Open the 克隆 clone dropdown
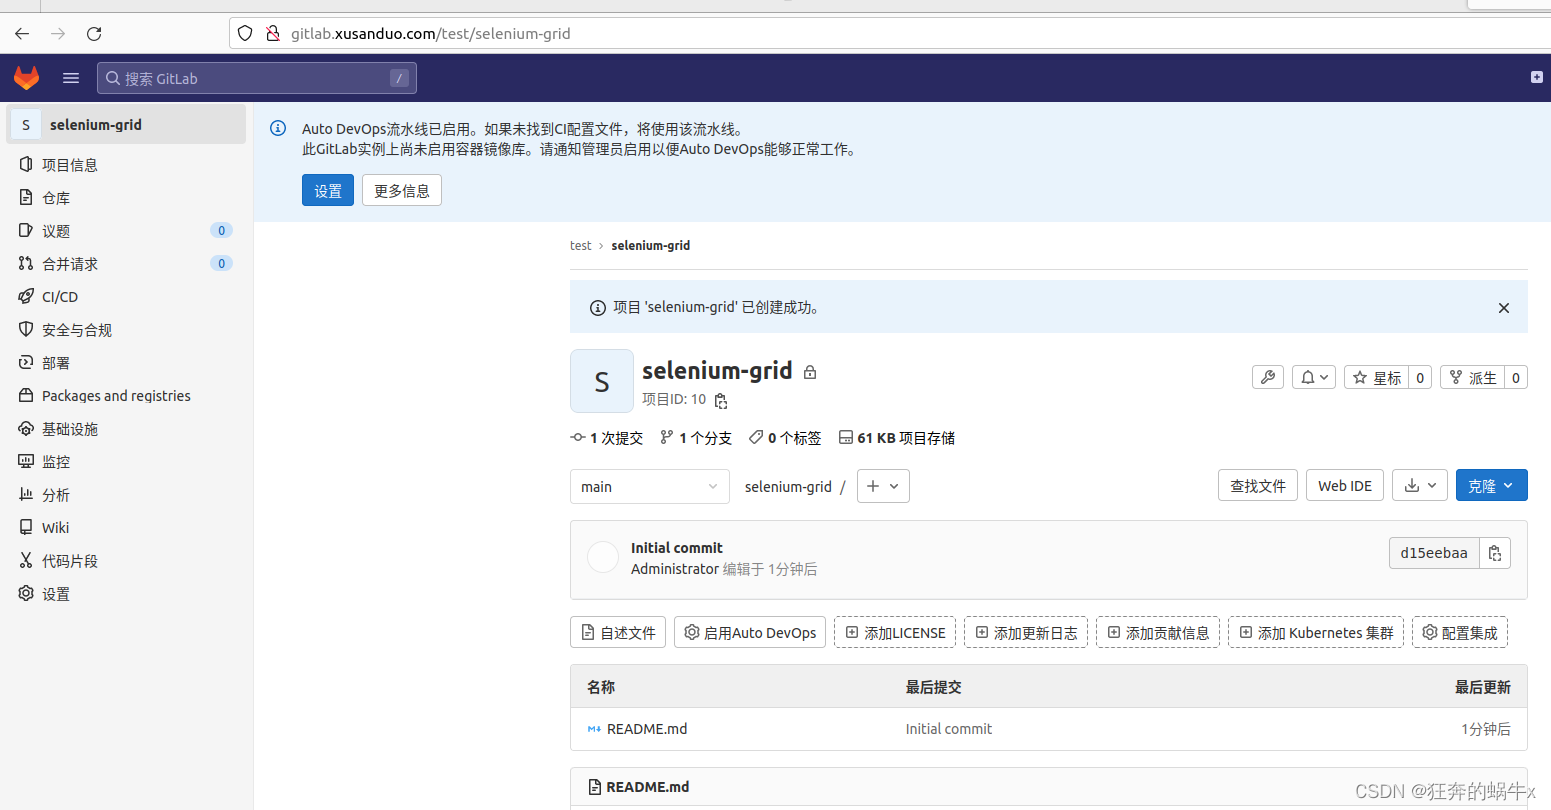Screen dimensions: 1551x810 (x=1492, y=485)
